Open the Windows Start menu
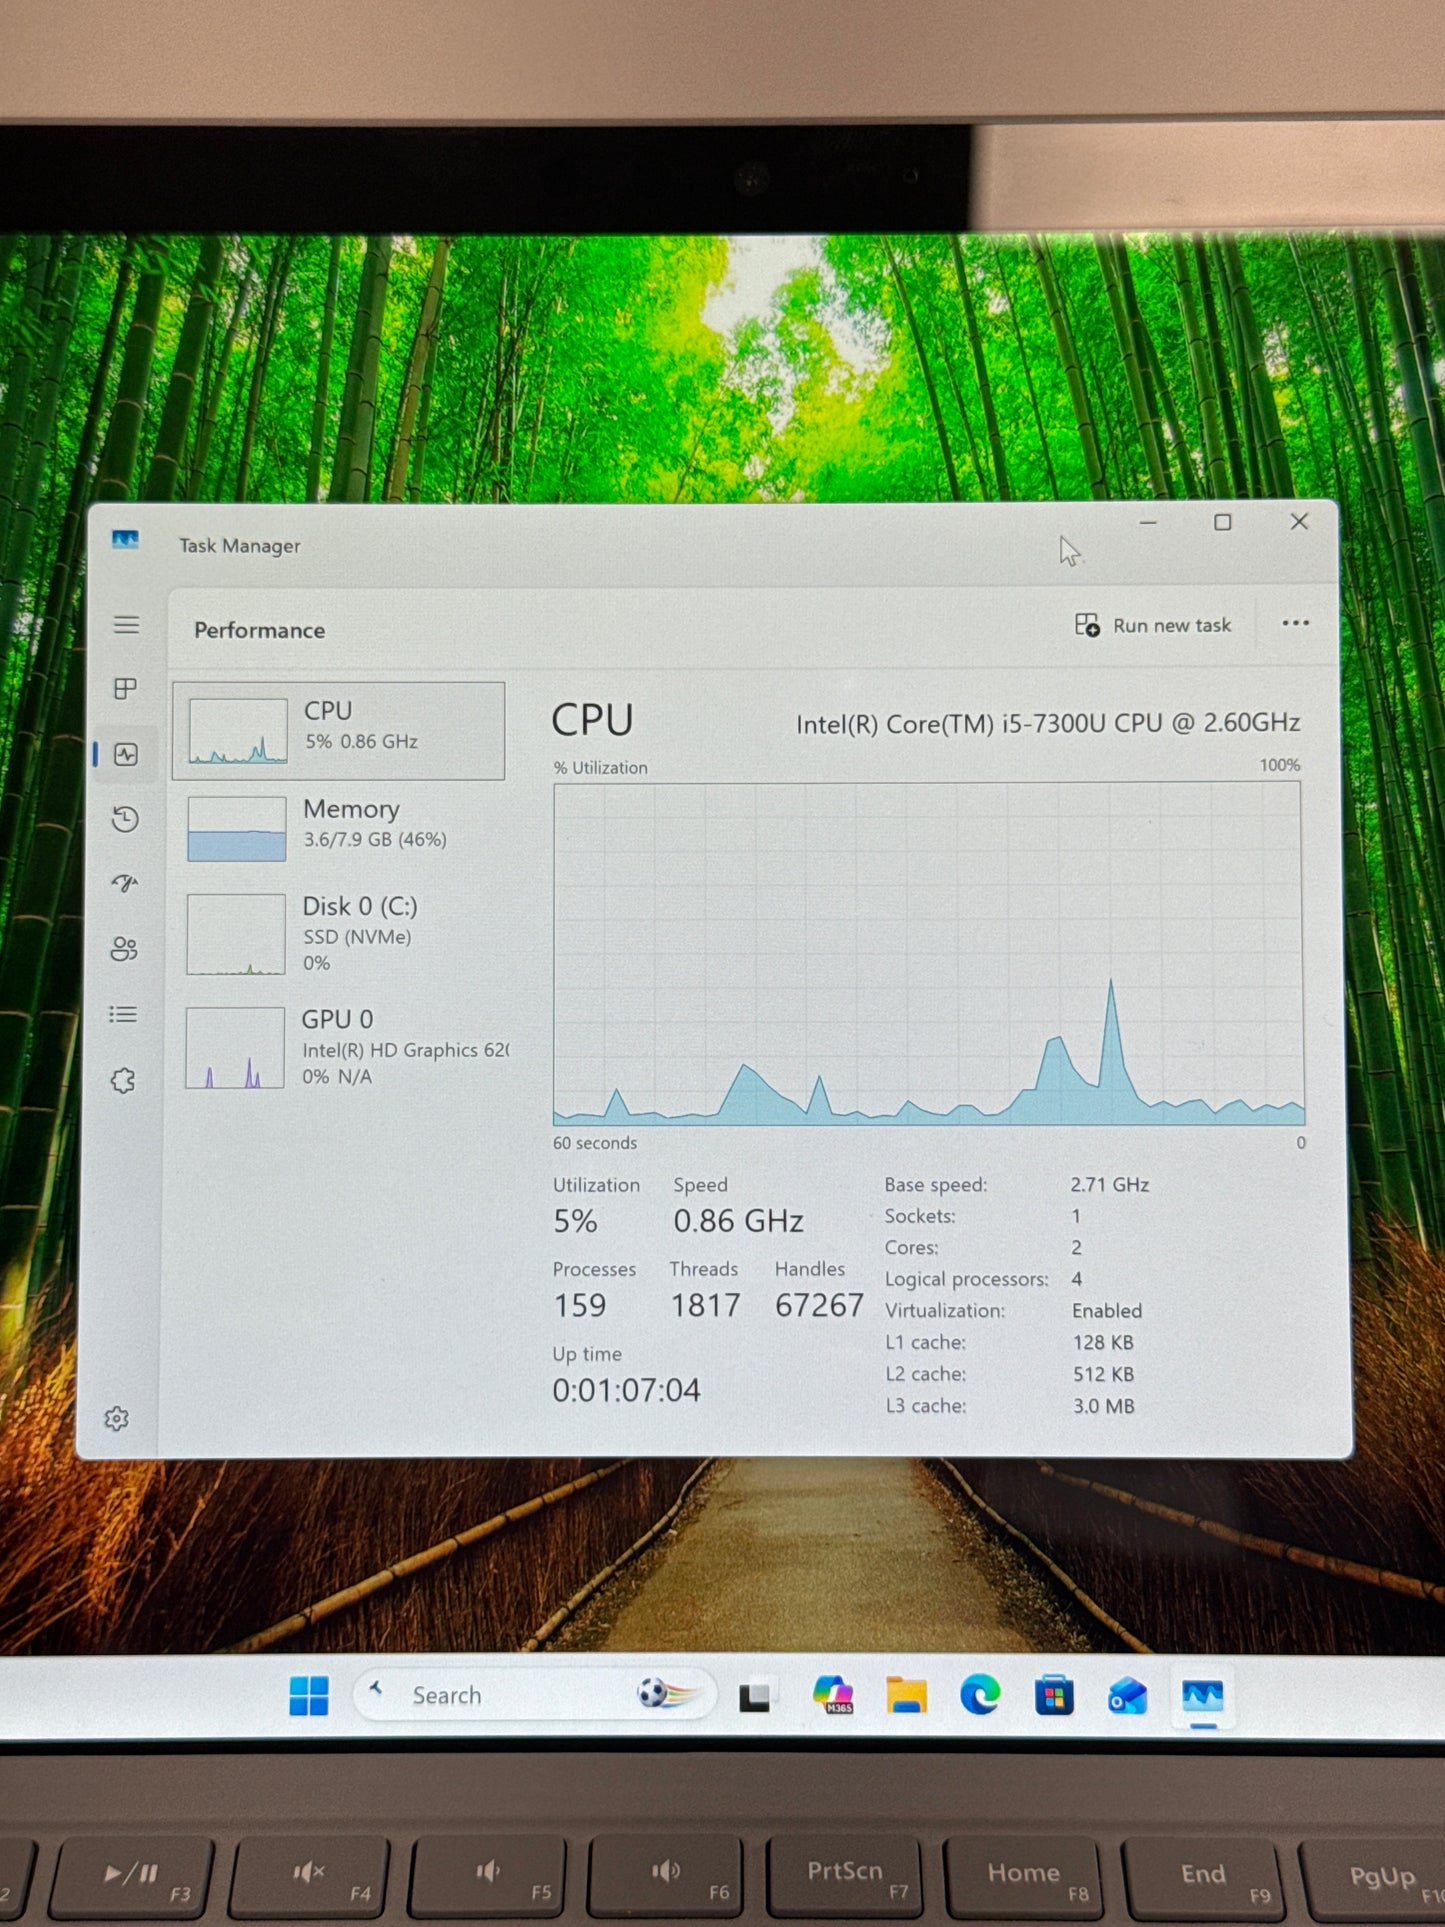Viewport: 1445px width, 1927px height. point(309,1696)
